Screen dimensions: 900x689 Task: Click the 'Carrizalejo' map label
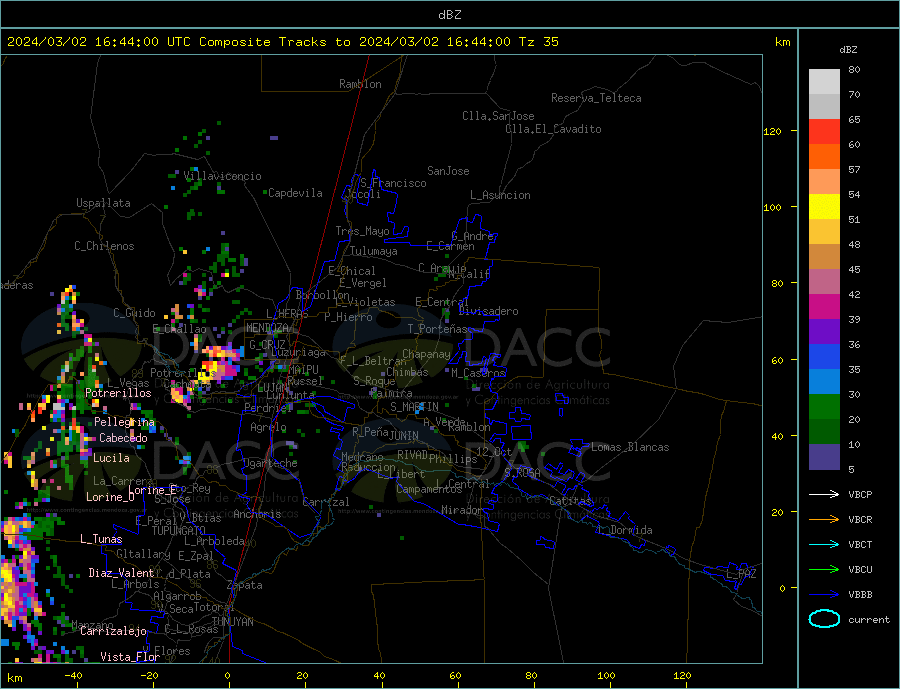click(113, 632)
